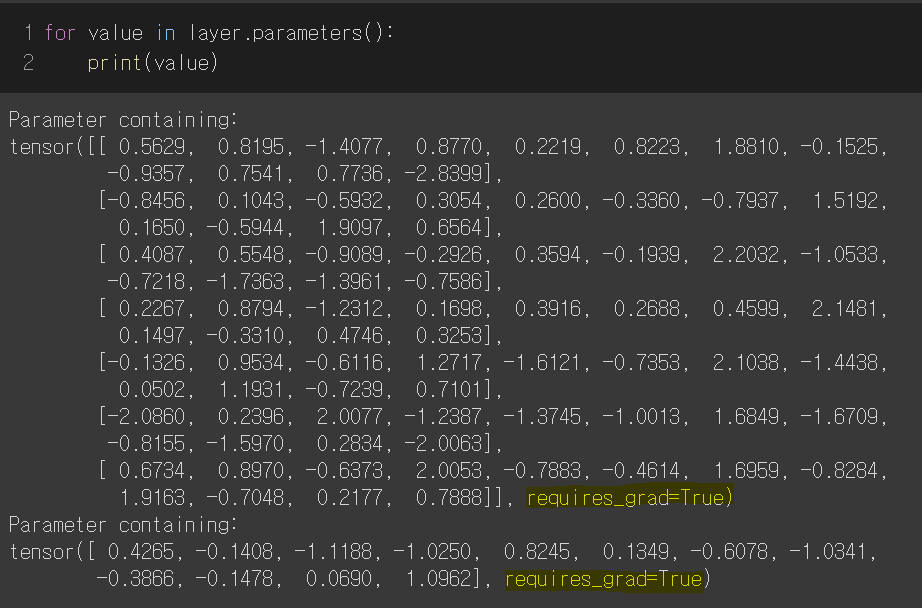Click the tensor value -1.7363

(245, 282)
